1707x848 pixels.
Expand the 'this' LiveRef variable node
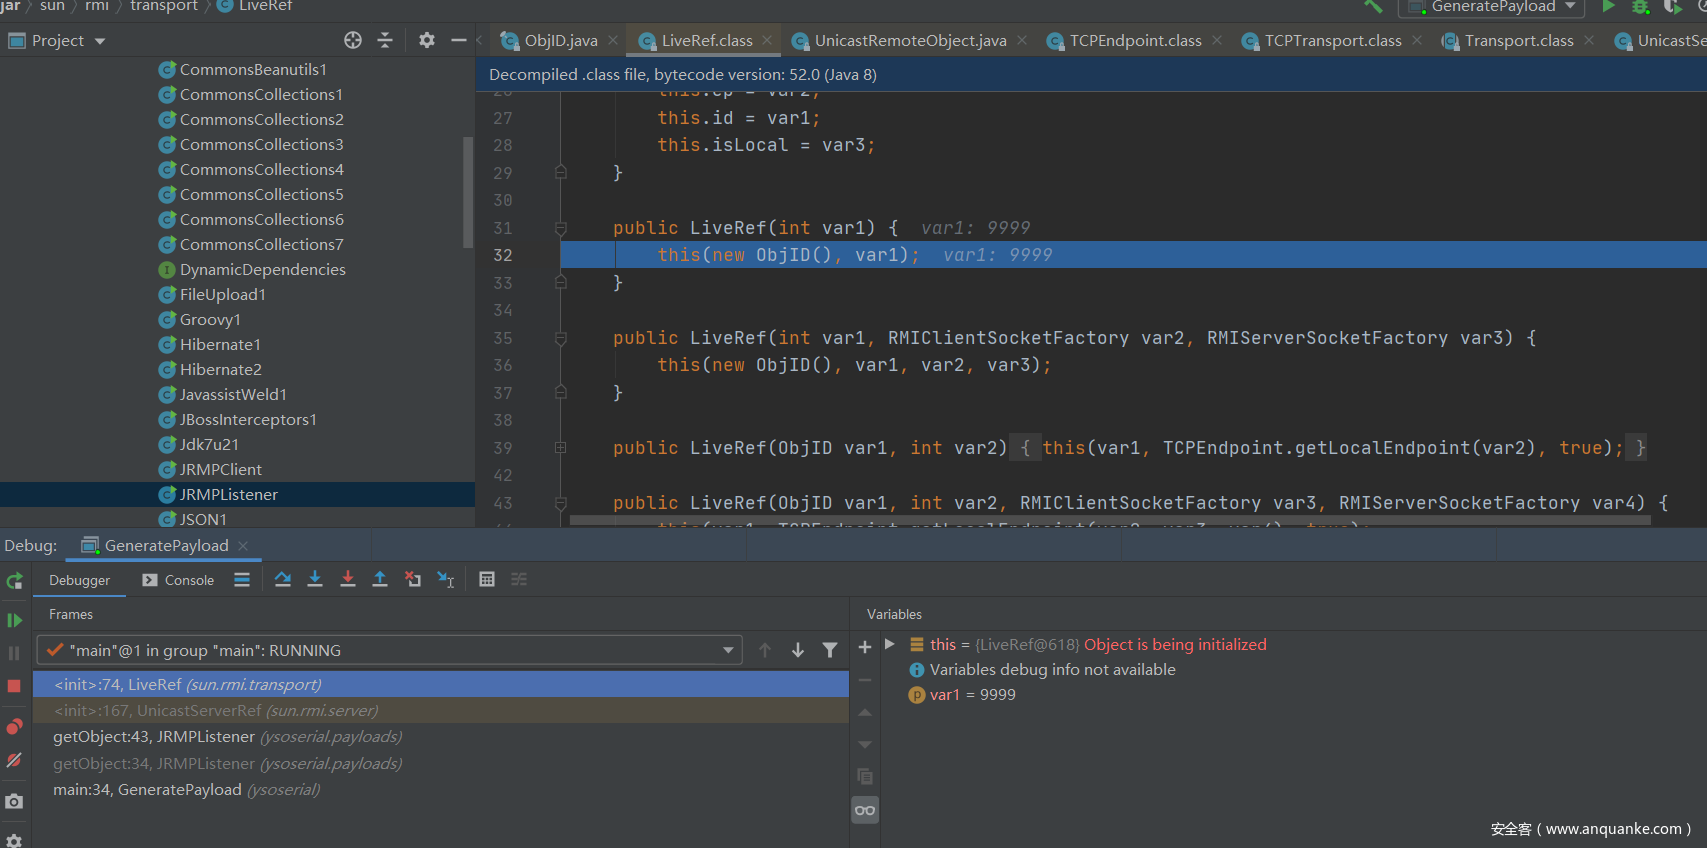[889, 645]
